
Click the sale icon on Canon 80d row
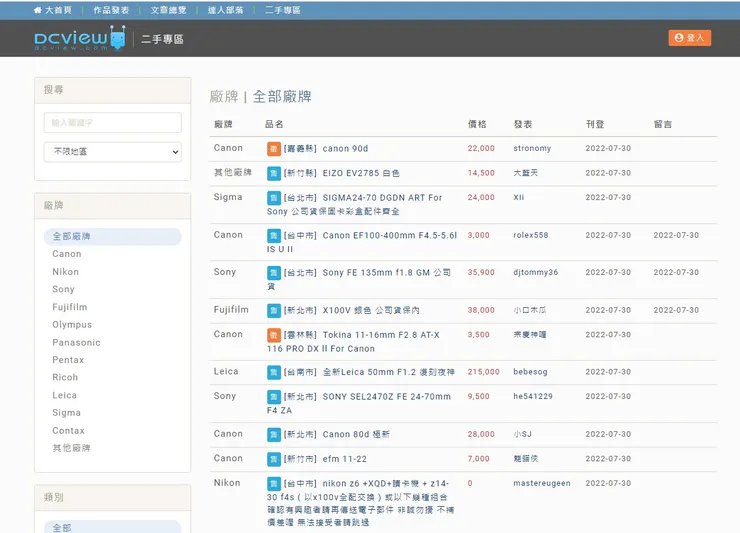pos(274,435)
